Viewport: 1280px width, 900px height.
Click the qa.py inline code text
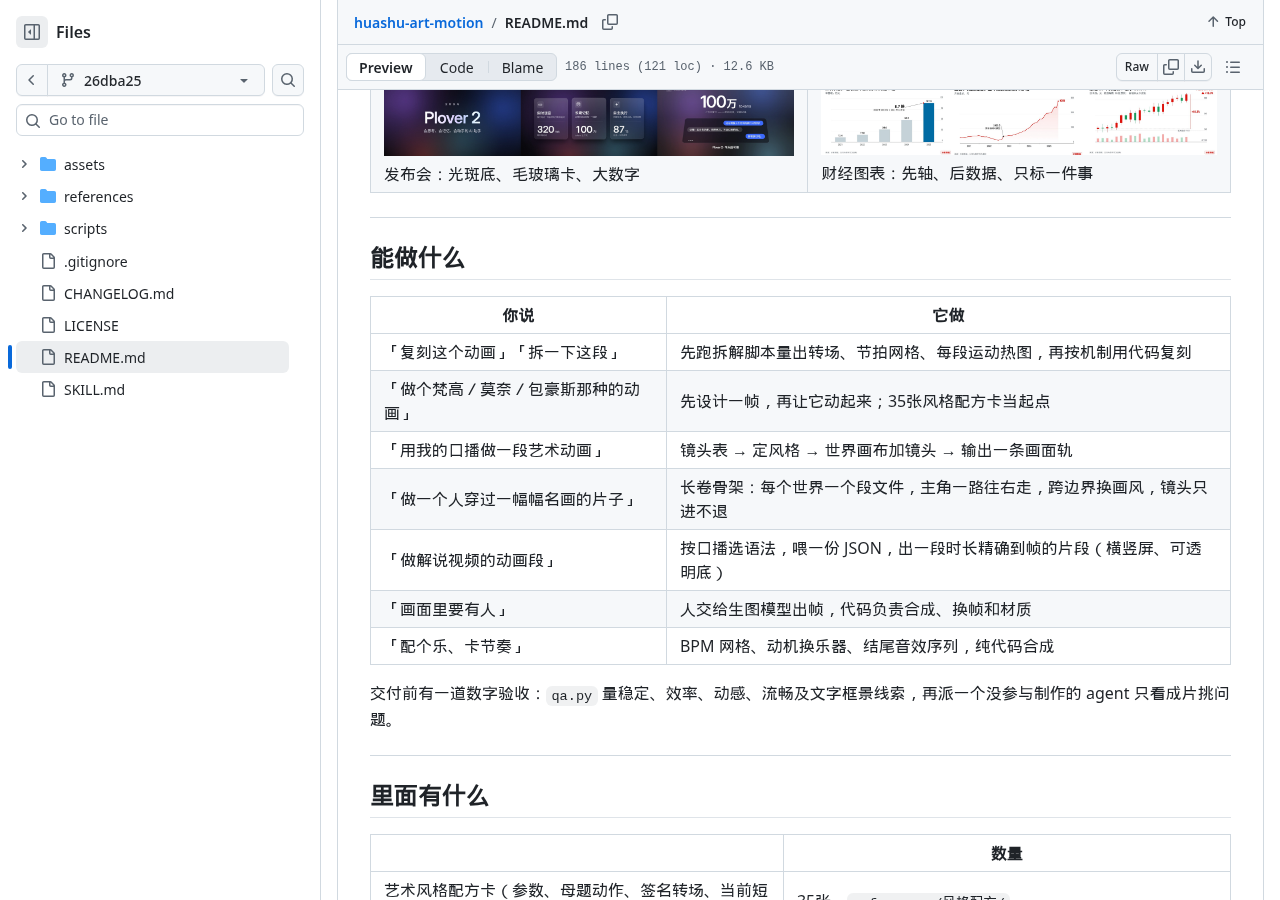[x=572, y=695]
